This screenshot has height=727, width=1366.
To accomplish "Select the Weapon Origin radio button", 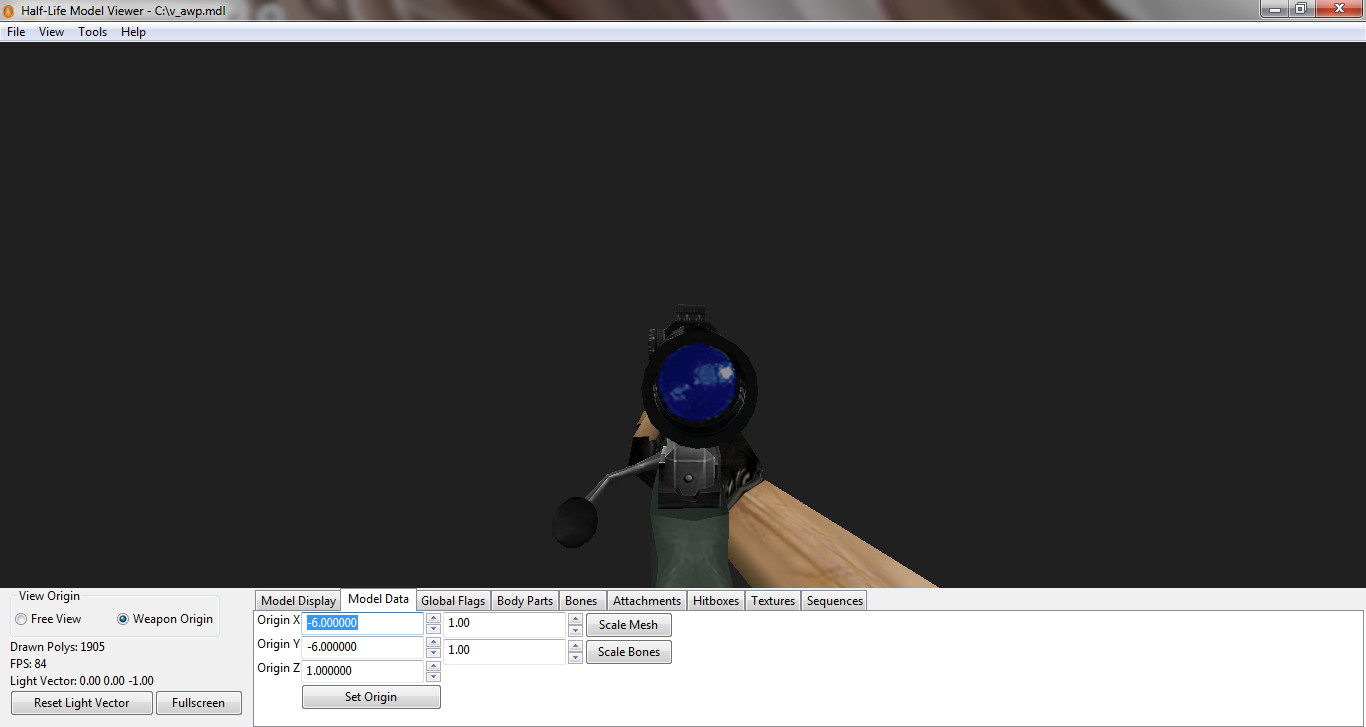I will click(123, 619).
